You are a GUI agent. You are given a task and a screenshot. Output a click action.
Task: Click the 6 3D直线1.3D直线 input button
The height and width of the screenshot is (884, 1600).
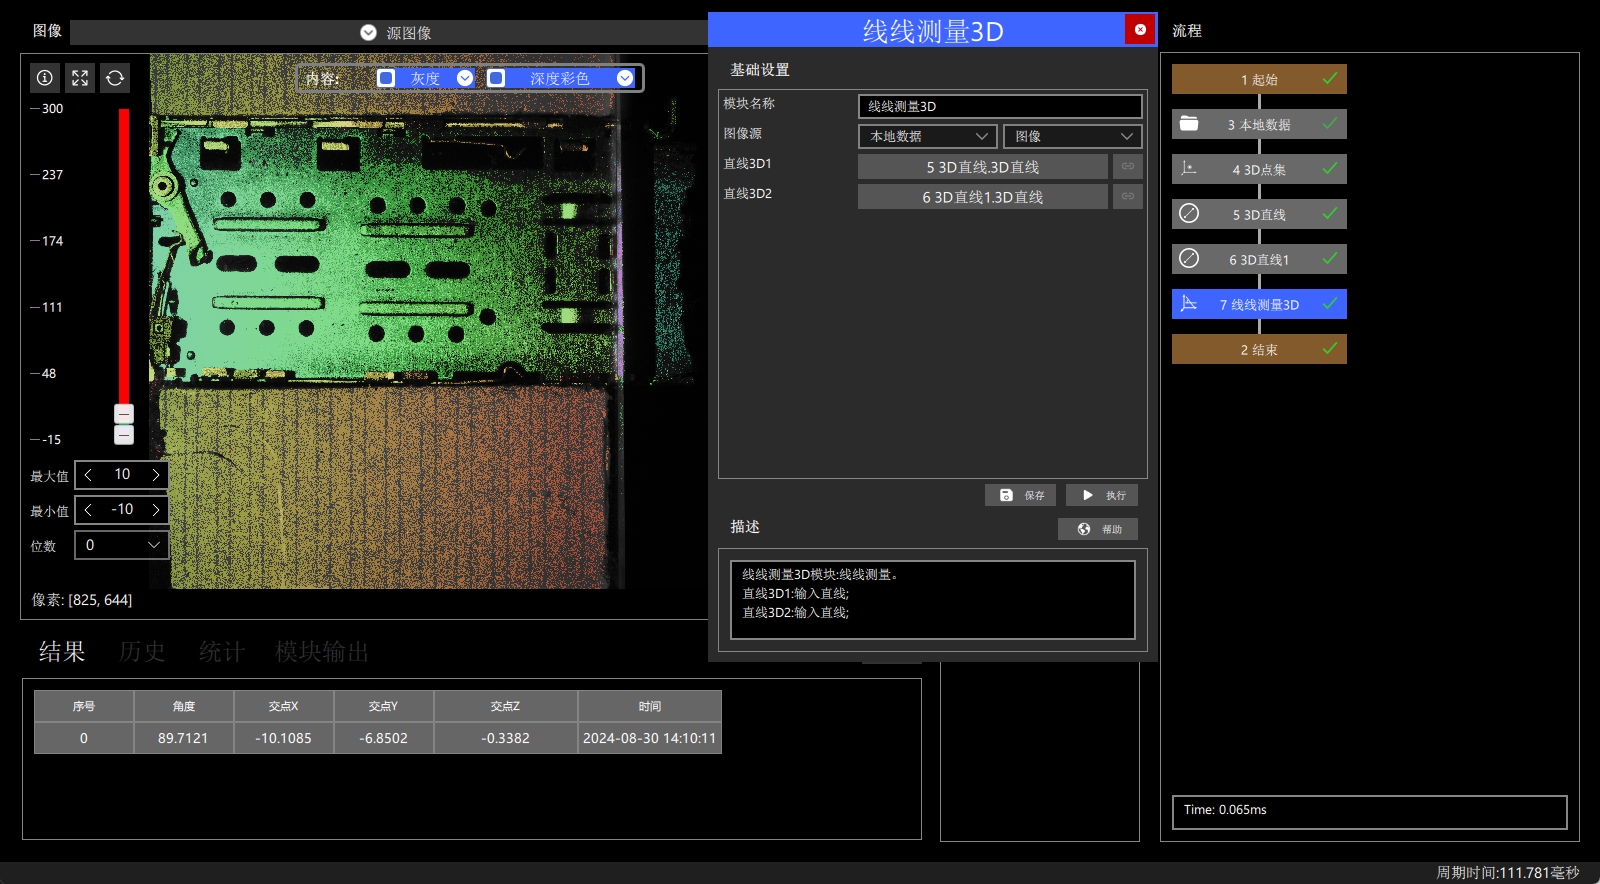point(983,196)
